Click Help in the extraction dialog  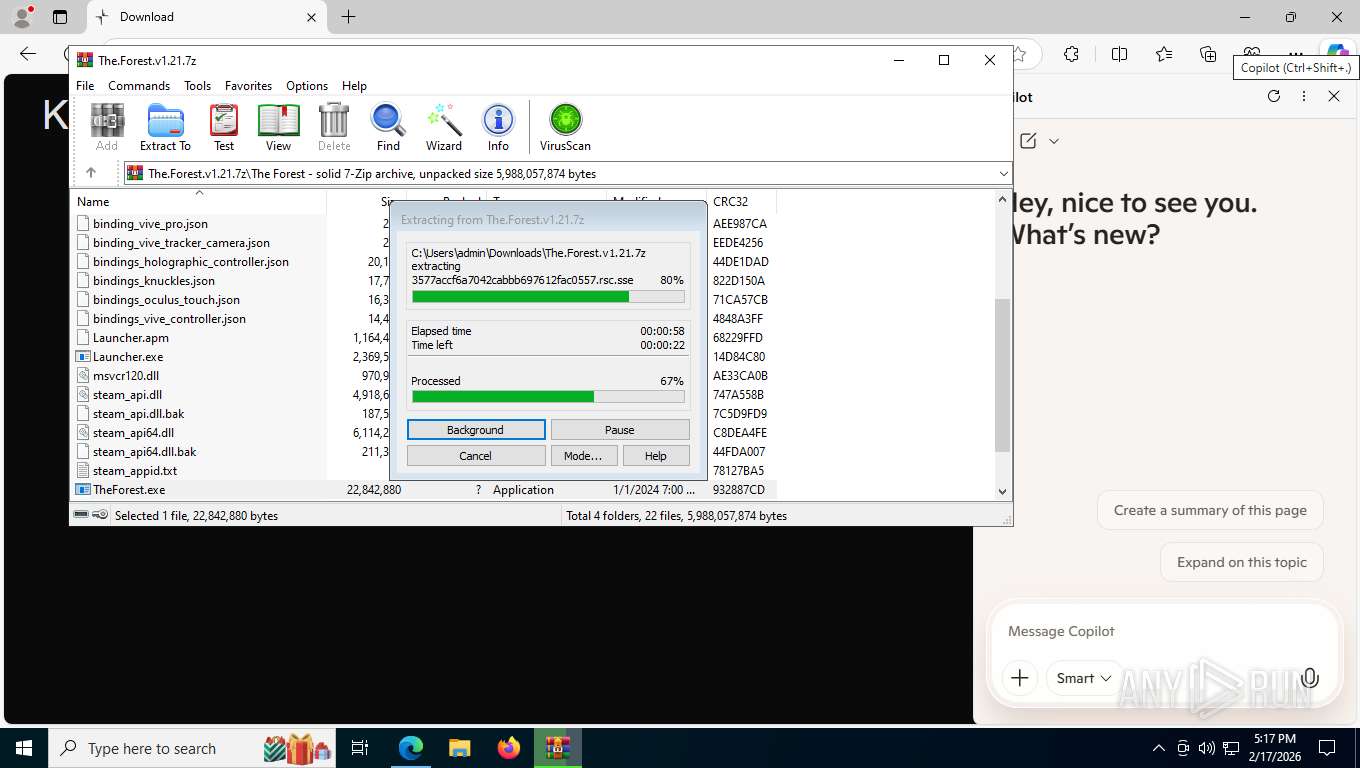click(x=656, y=456)
